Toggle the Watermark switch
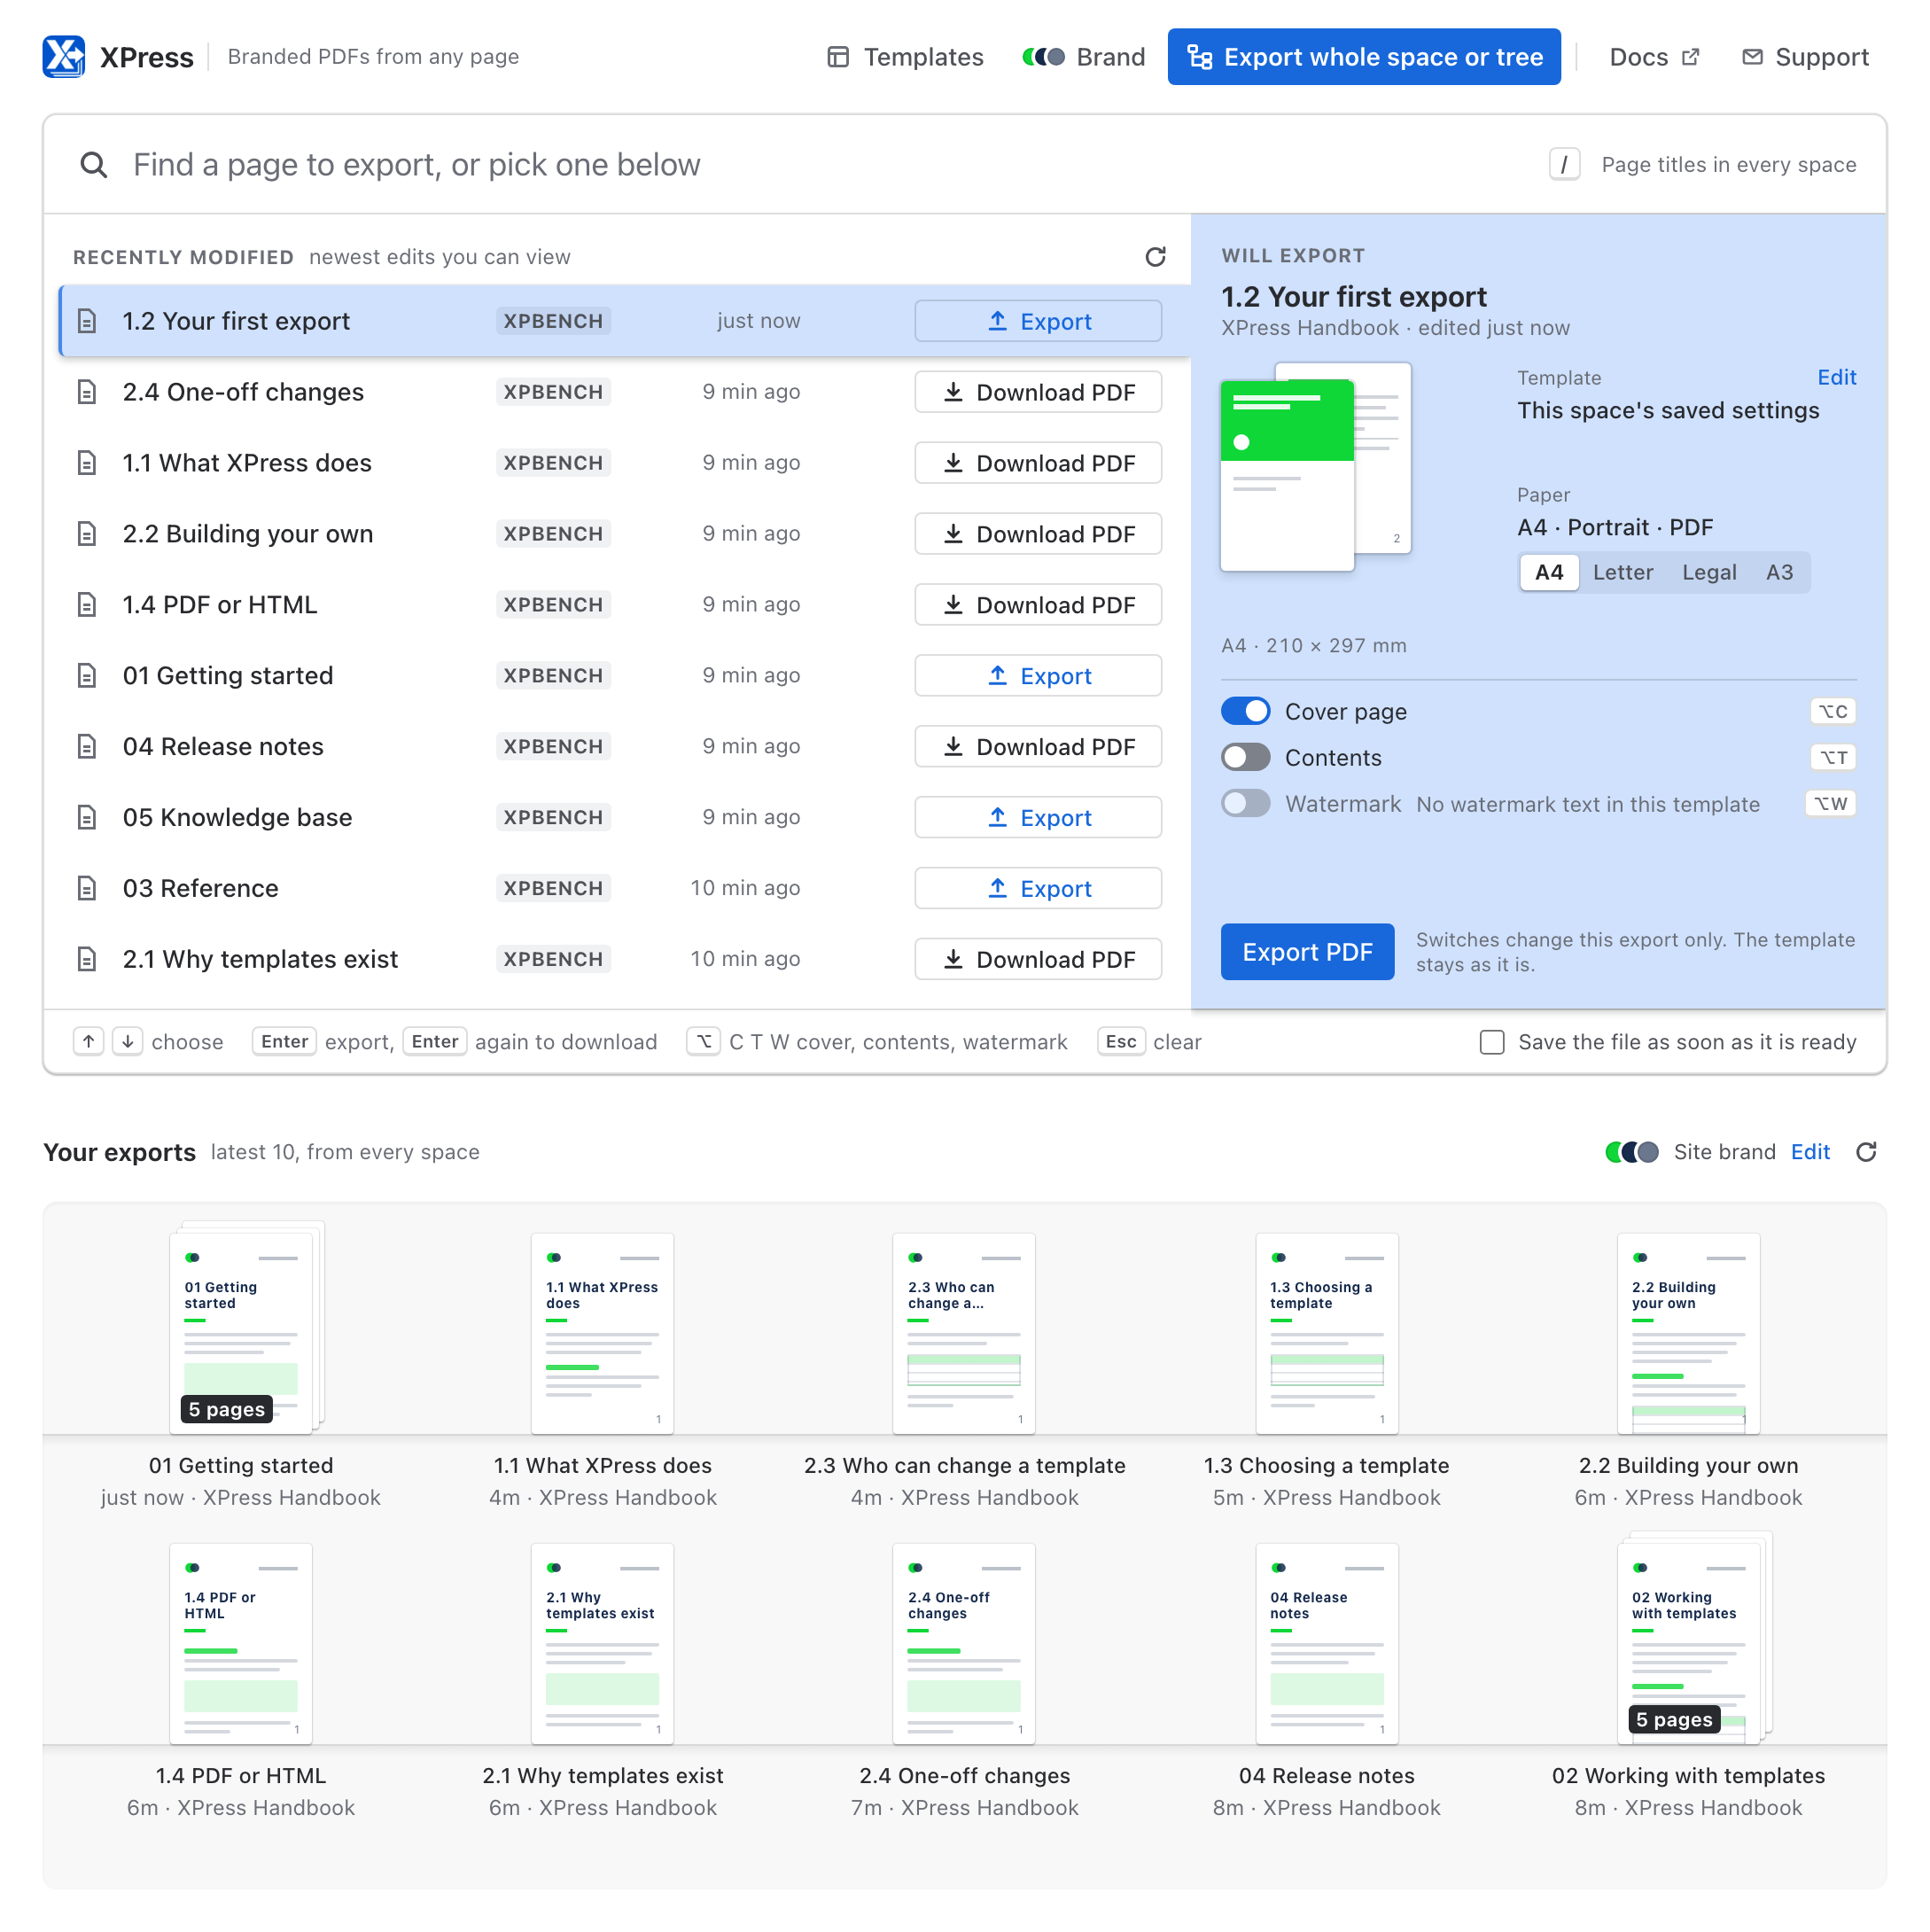The height and width of the screenshot is (1932, 1930). pyautogui.click(x=1246, y=804)
